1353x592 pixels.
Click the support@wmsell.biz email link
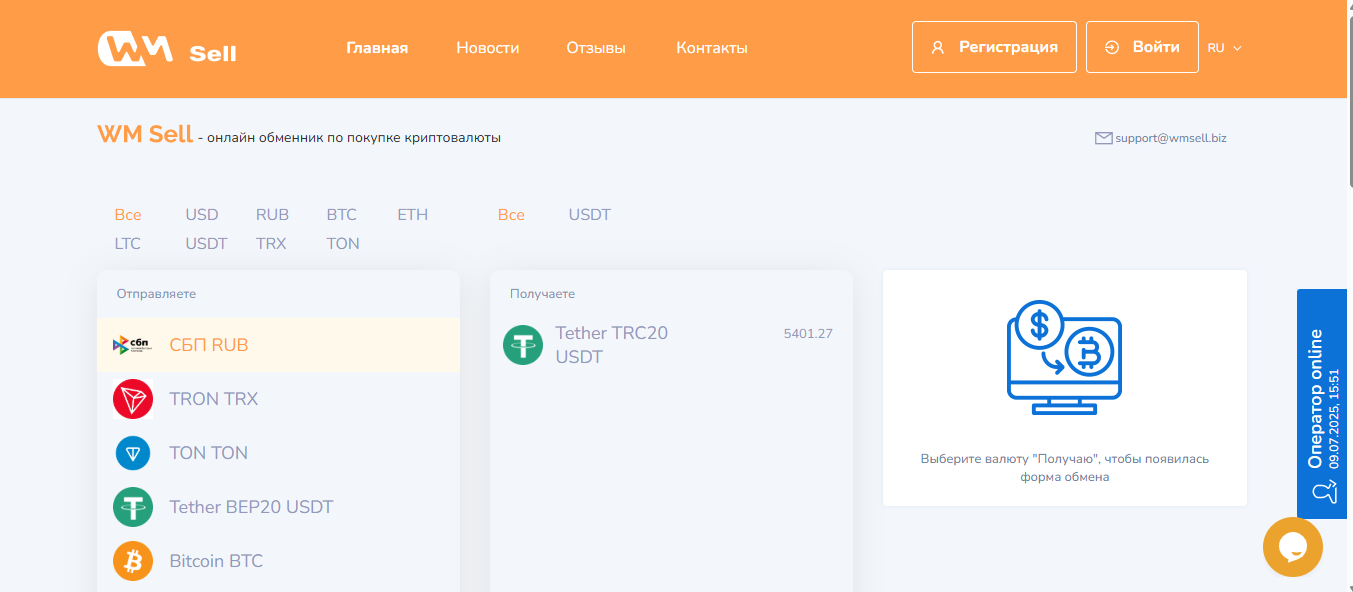pyautogui.click(x=1173, y=138)
